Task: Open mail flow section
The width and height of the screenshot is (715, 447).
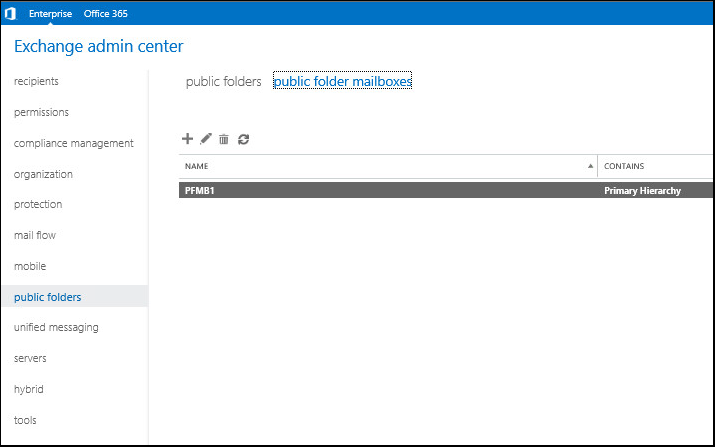Action: tap(35, 235)
